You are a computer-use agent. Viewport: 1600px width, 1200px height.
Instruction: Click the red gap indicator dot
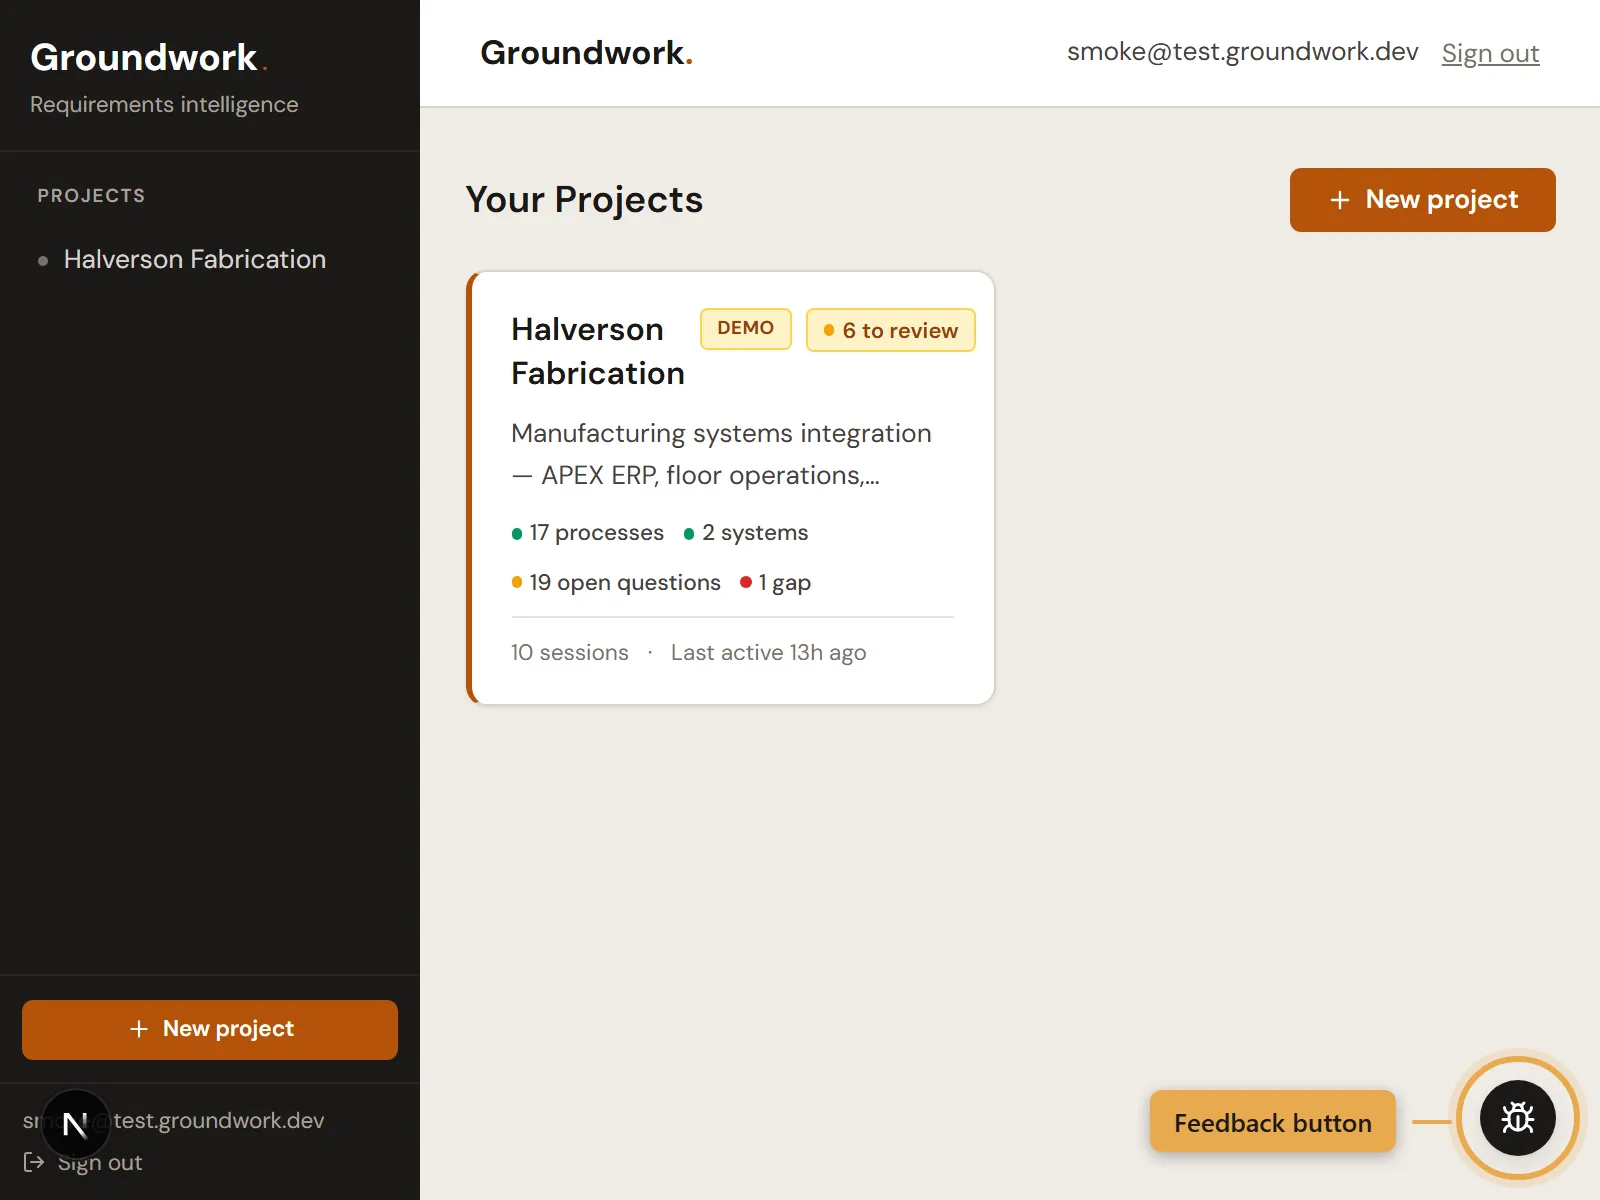[x=745, y=581]
